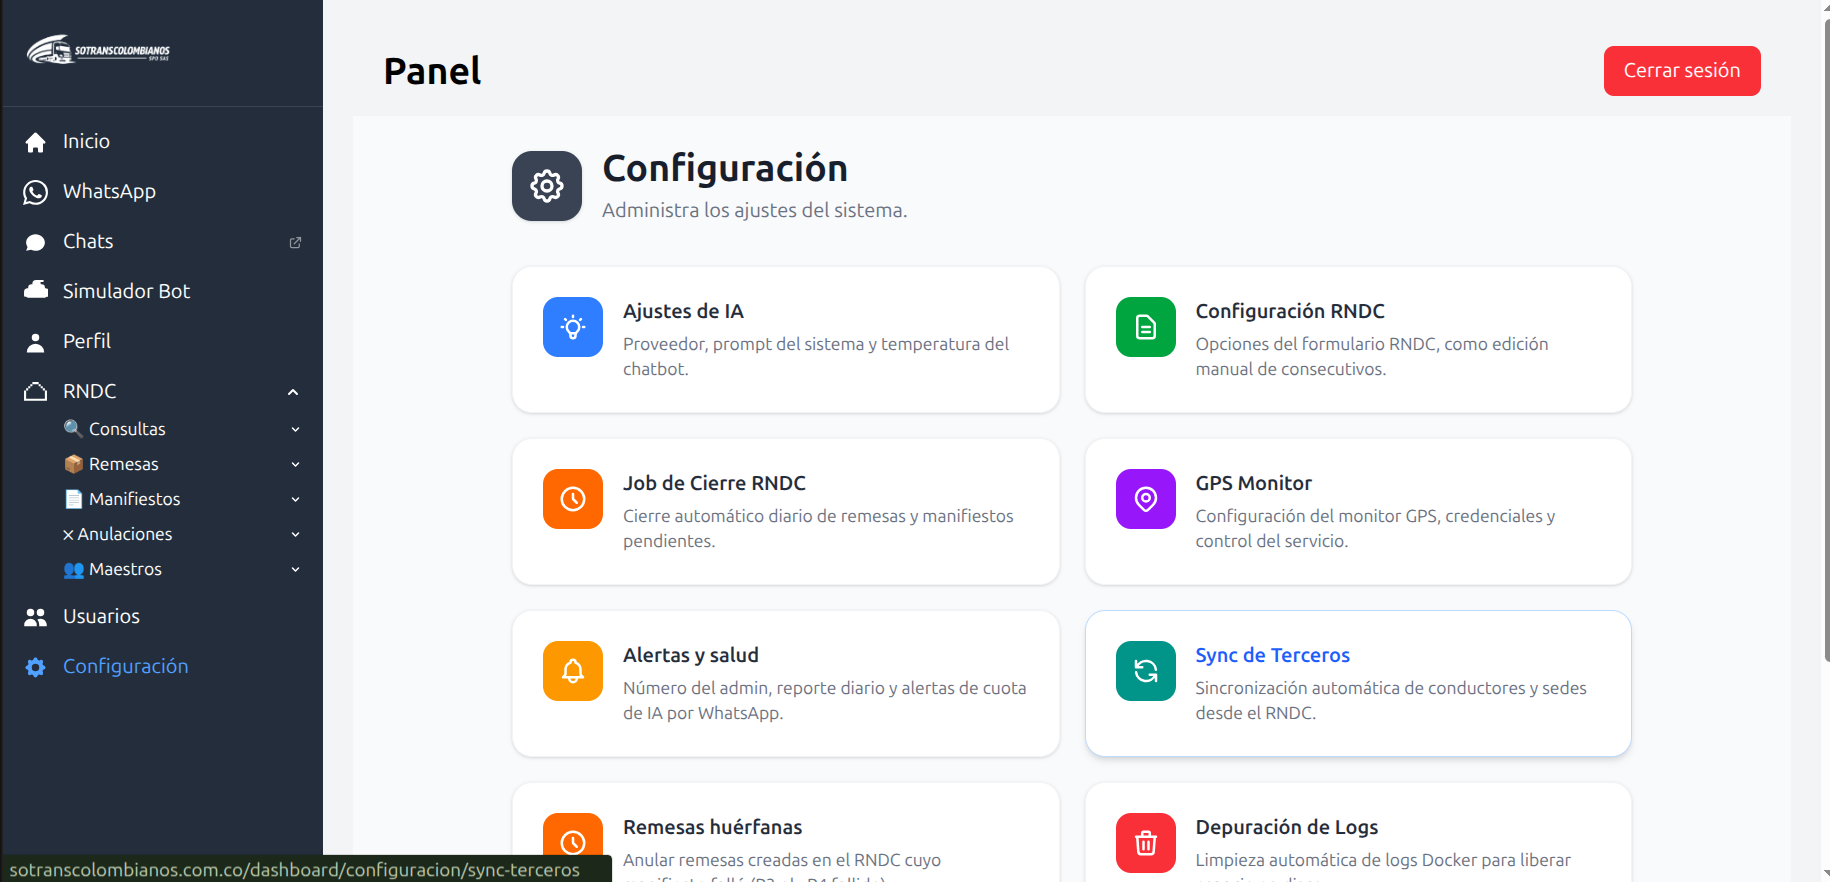Image resolution: width=1830 pixels, height=882 pixels.
Task: Expand the Anulaciones submenu arrow
Action: (x=295, y=534)
